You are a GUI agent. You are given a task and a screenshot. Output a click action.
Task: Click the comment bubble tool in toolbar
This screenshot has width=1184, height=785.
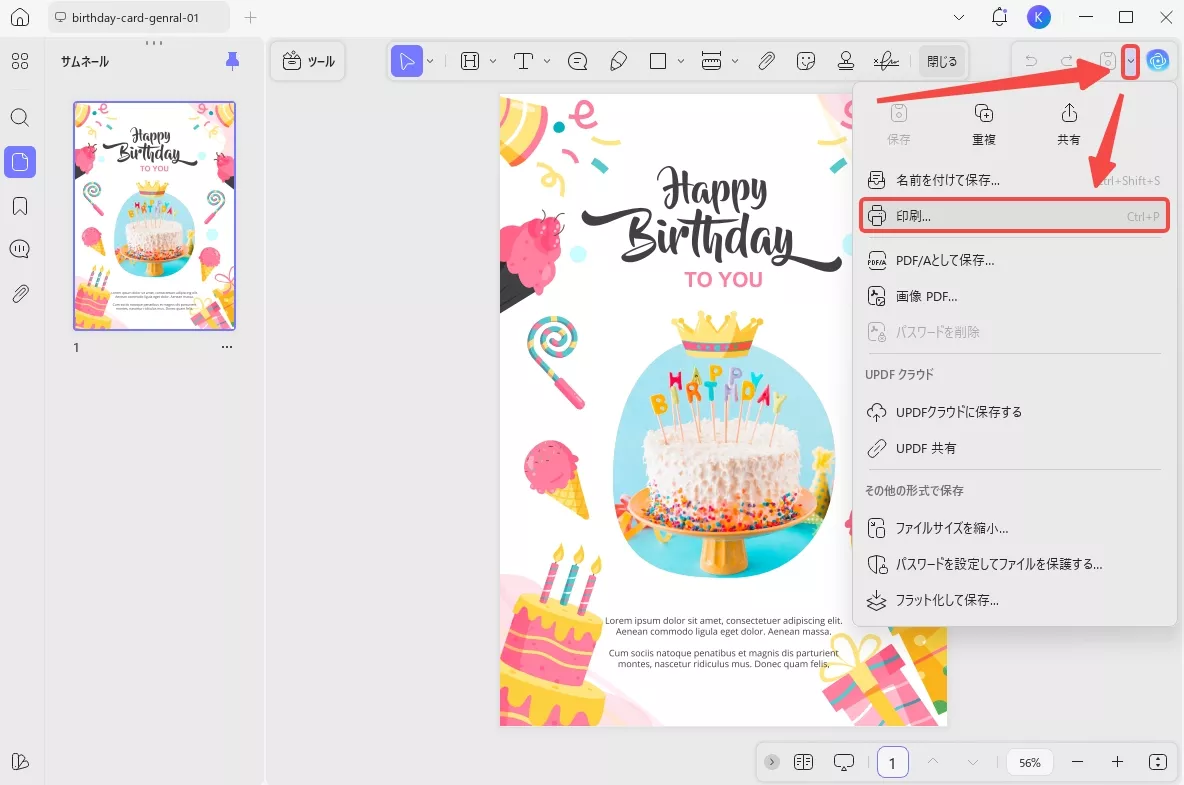point(577,61)
